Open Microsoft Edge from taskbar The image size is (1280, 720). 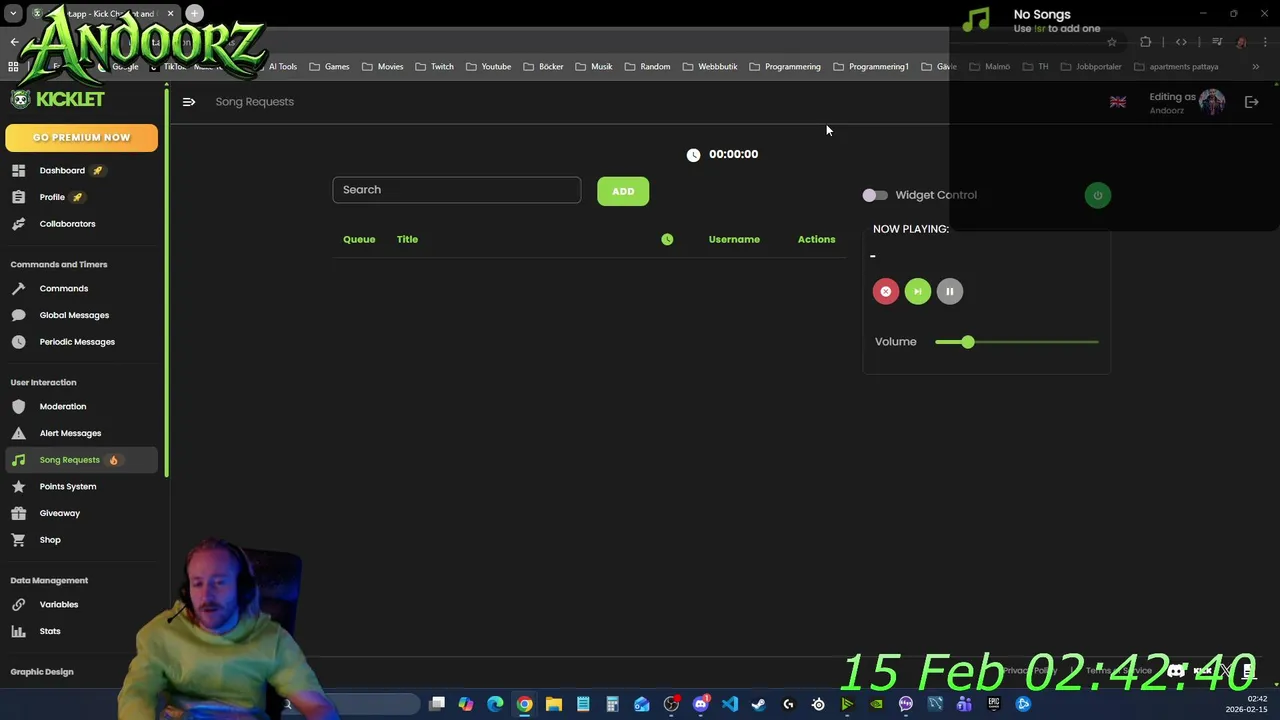pyautogui.click(x=495, y=705)
